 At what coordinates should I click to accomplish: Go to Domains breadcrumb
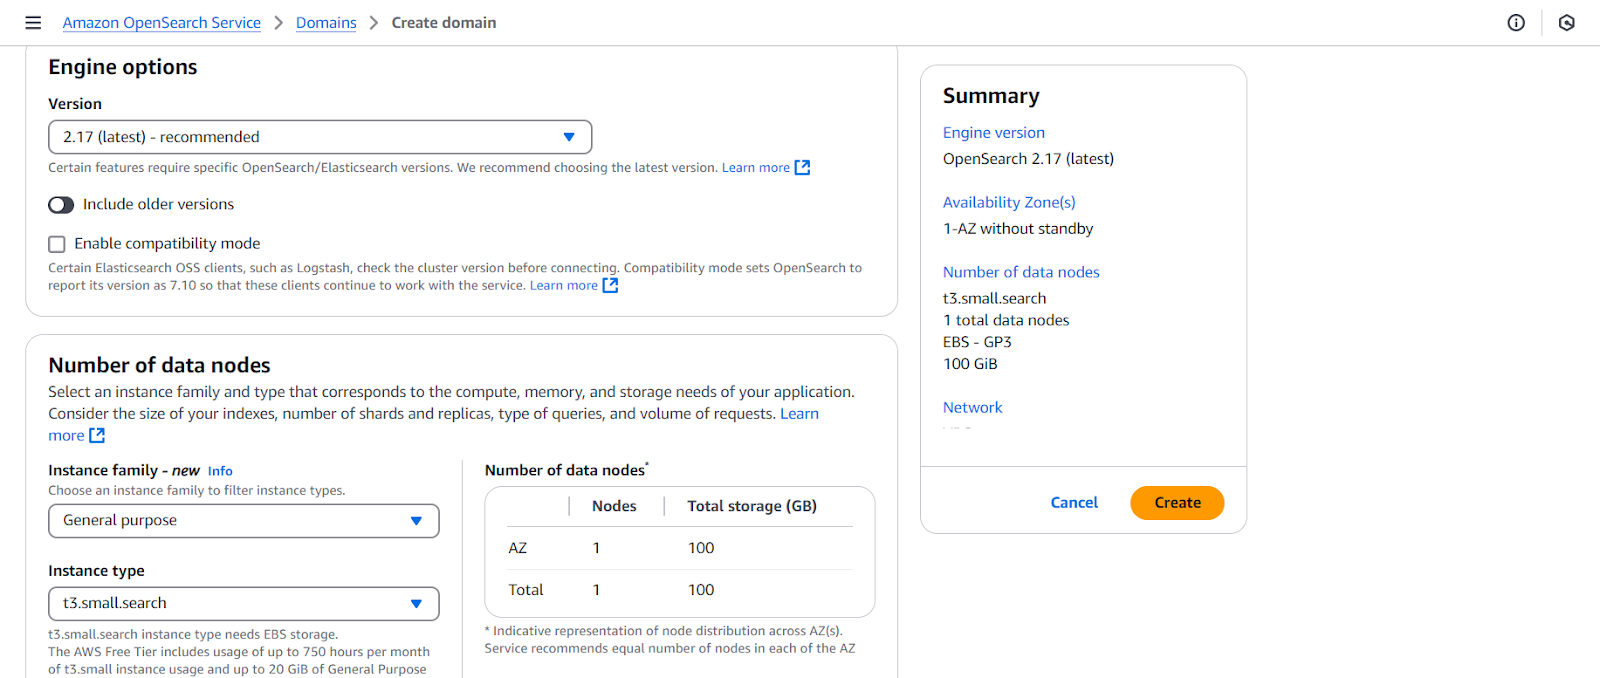(x=326, y=23)
